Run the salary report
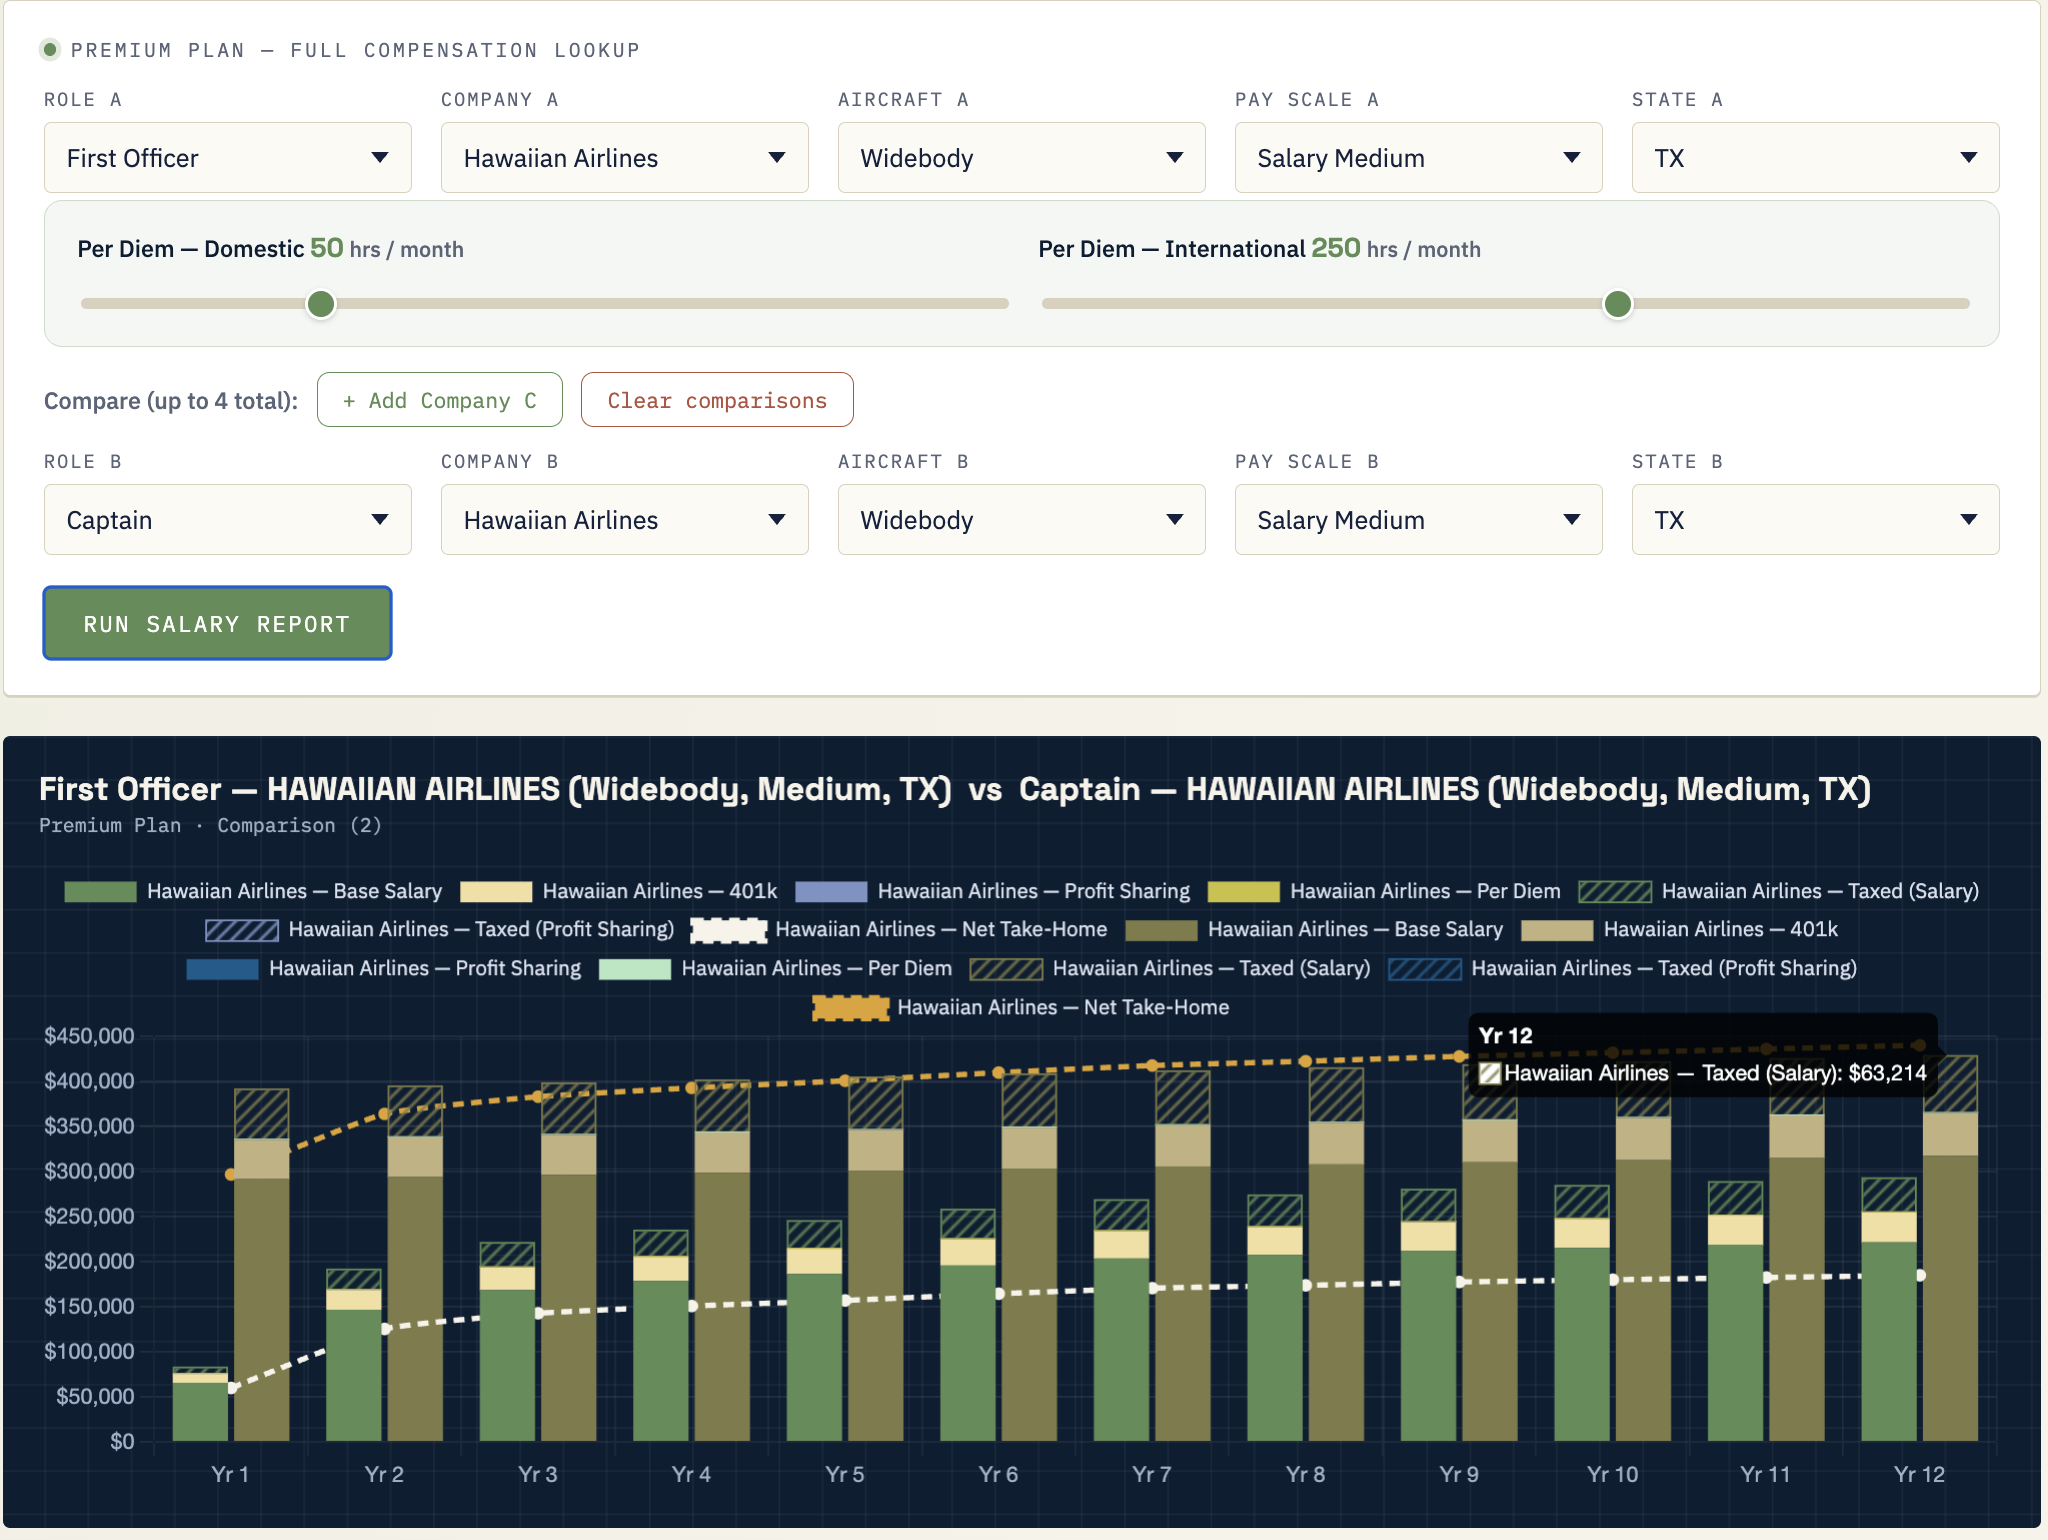Viewport: 2048px width, 1540px height. point(217,623)
